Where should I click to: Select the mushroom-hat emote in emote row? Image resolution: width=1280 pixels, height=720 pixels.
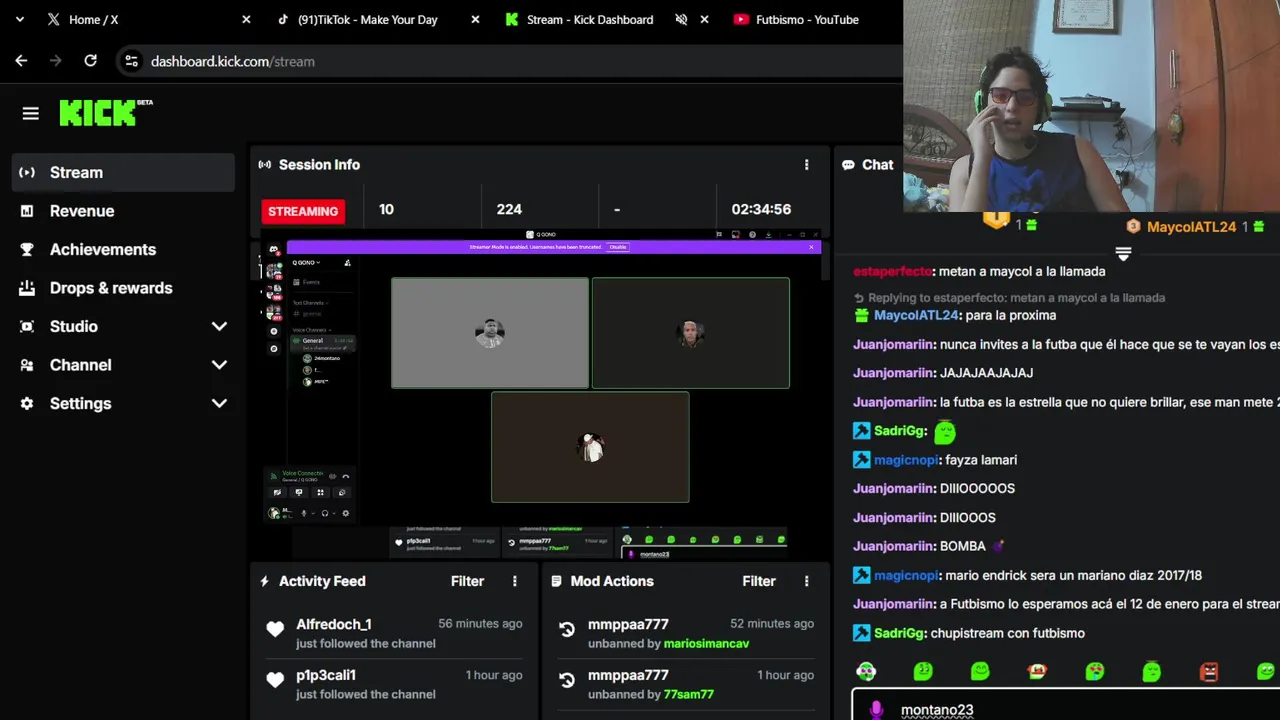tap(1037, 672)
